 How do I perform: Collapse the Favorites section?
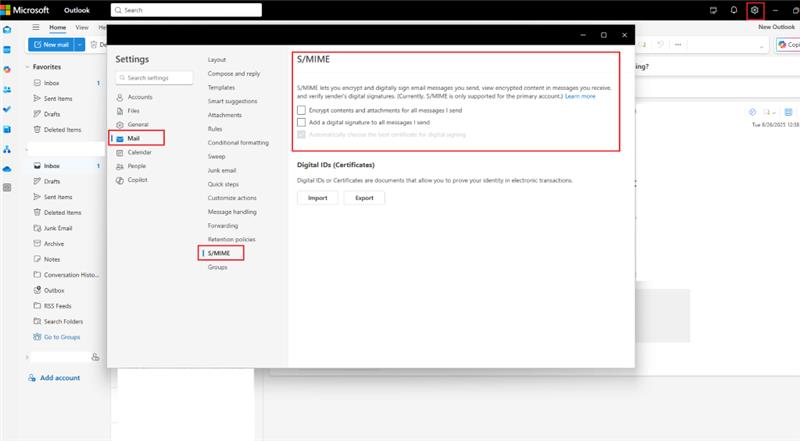click(x=27, y=67)
